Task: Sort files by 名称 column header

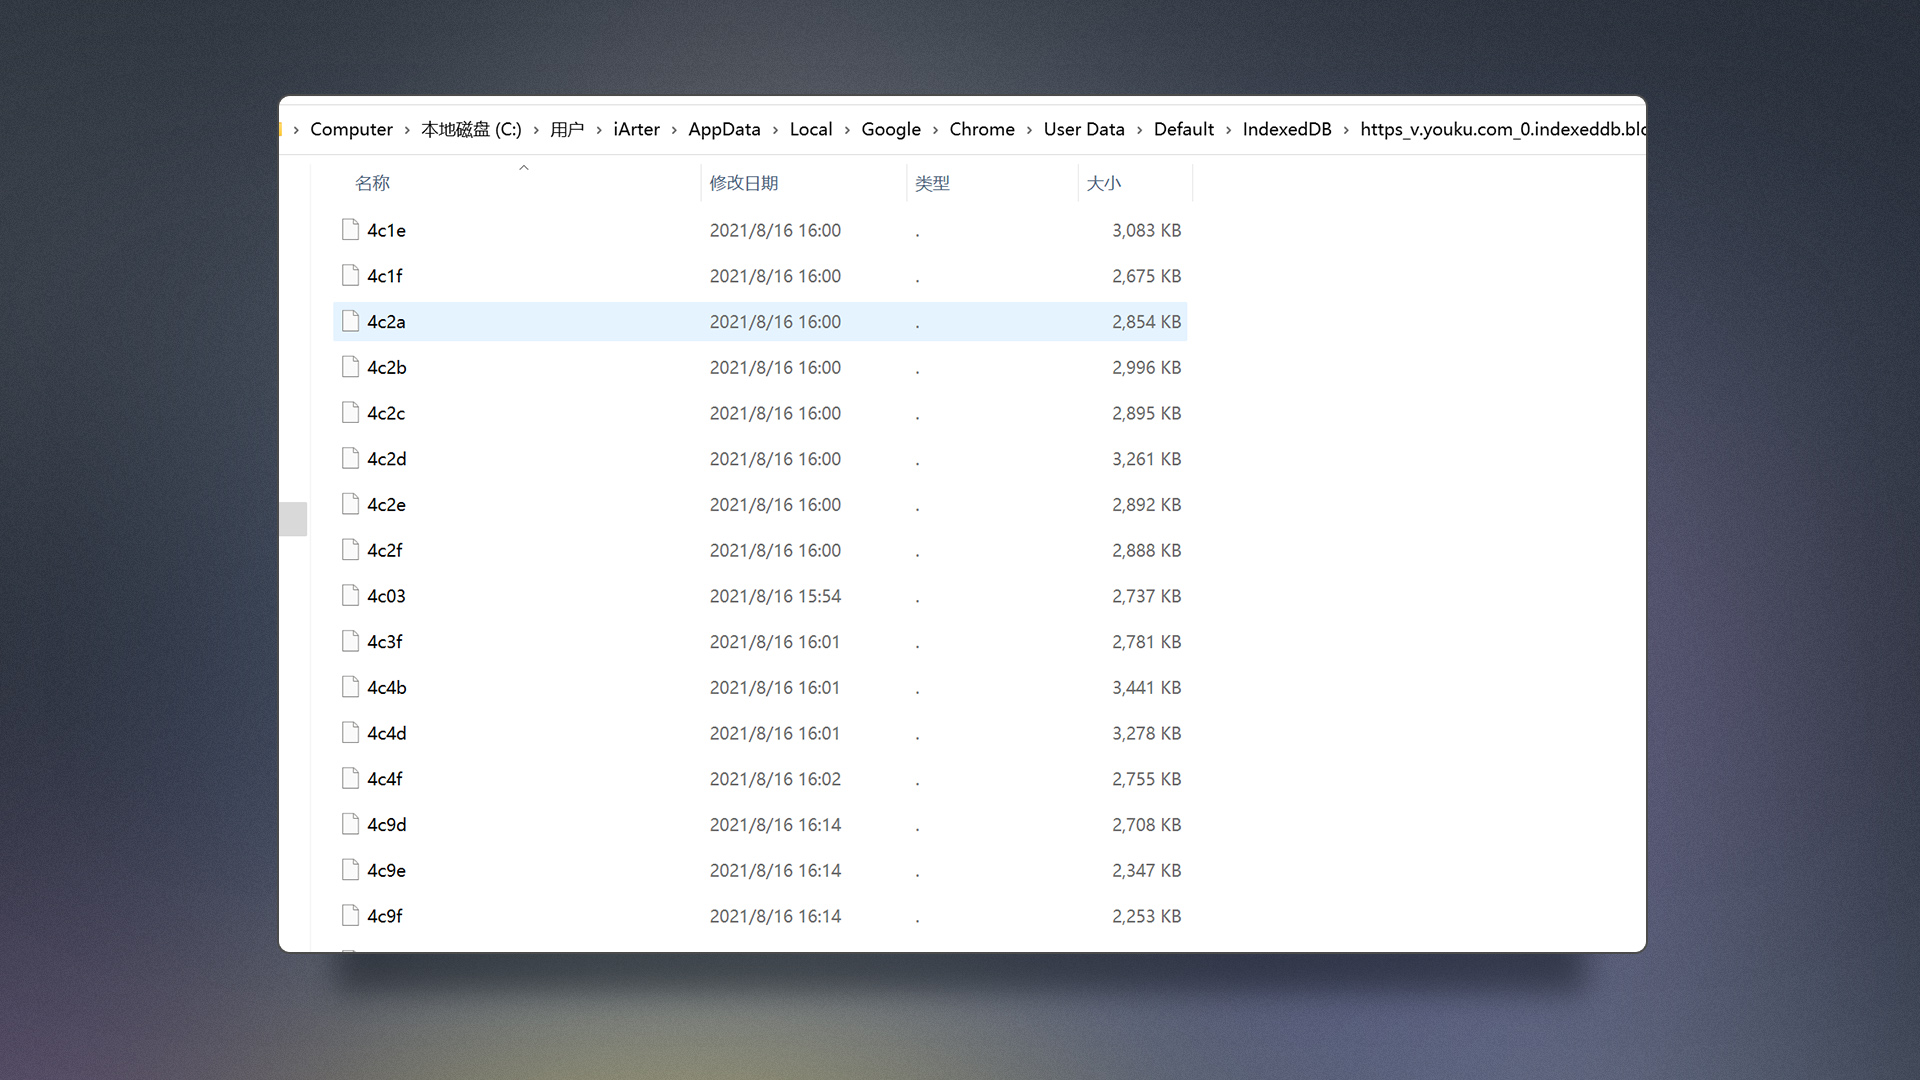Action: tap(372, 183)
